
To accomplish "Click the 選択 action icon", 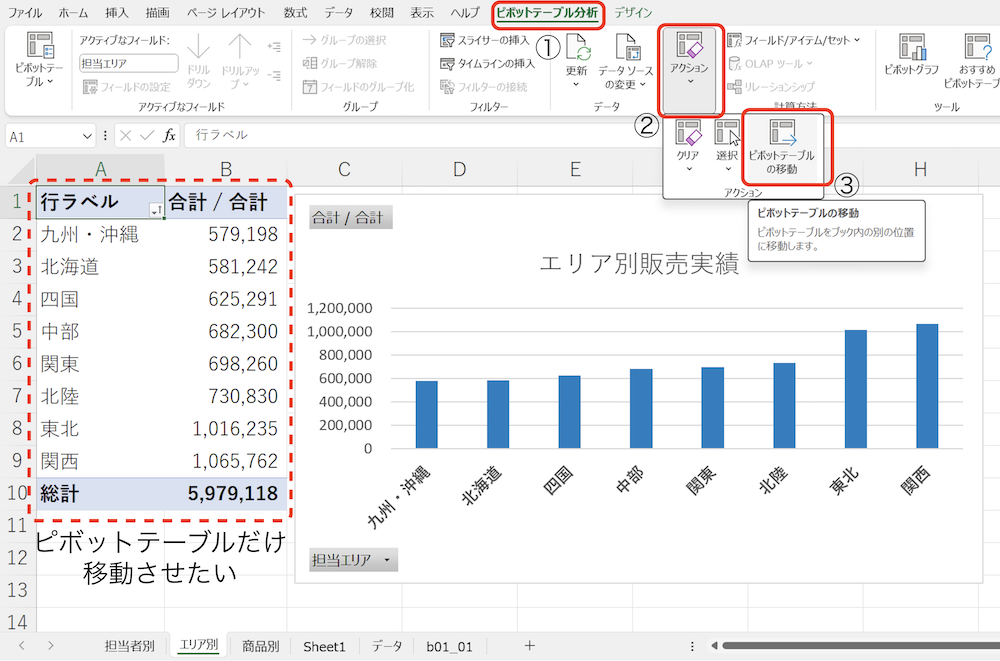I will [726, 133].
